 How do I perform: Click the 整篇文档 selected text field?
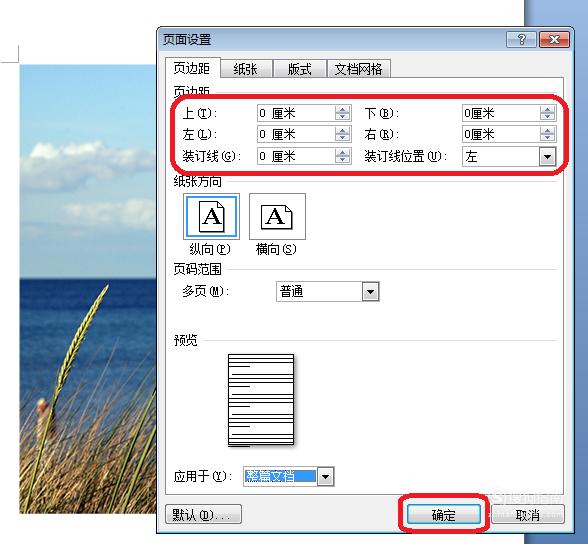click(x=280, y=477)
